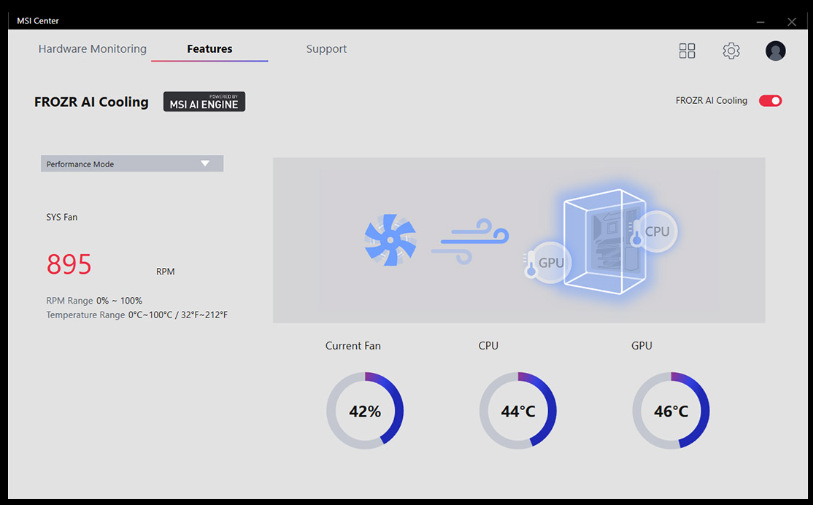The image size is (813, 505).
Task: Click the GPU 46°C gauge
Action: (671, 411)
